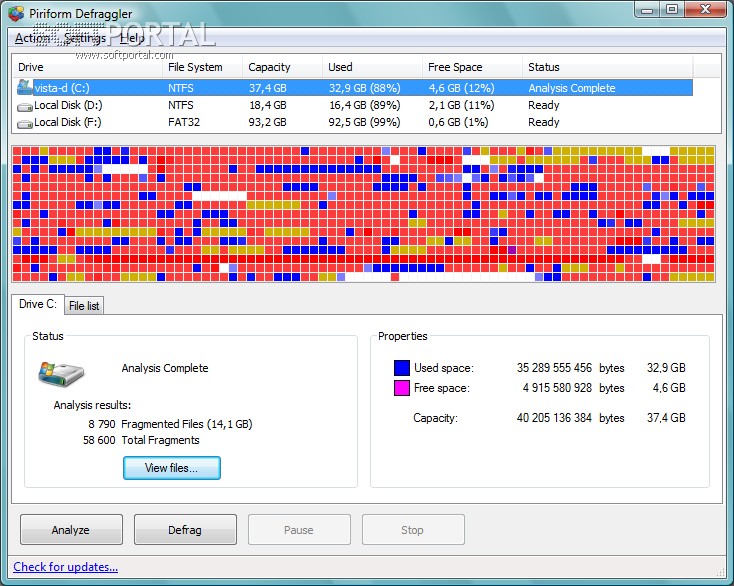734x586 pixels.
Task: Click the disabled Pause button
Action: pyautogui.click(x=299, y=530)
